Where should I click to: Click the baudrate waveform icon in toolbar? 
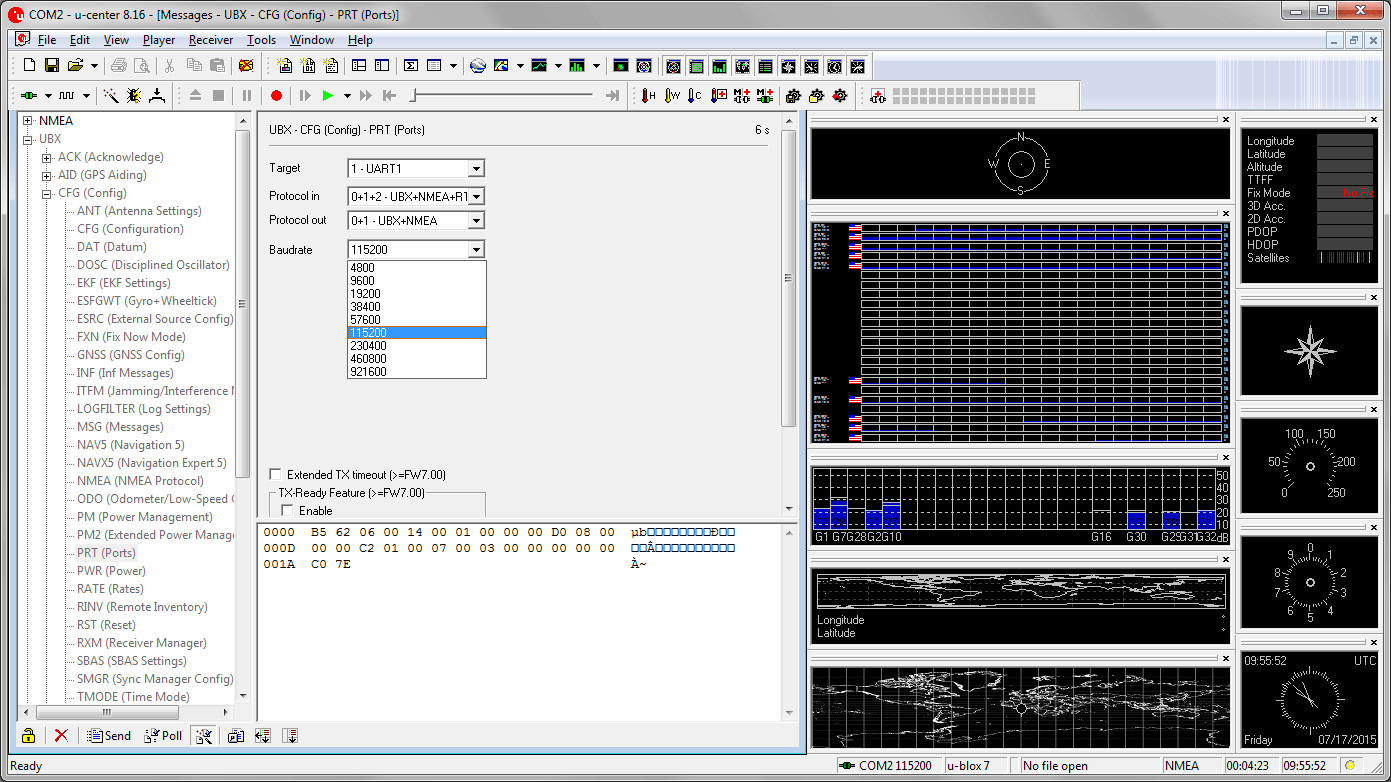(x=67, y=95)
